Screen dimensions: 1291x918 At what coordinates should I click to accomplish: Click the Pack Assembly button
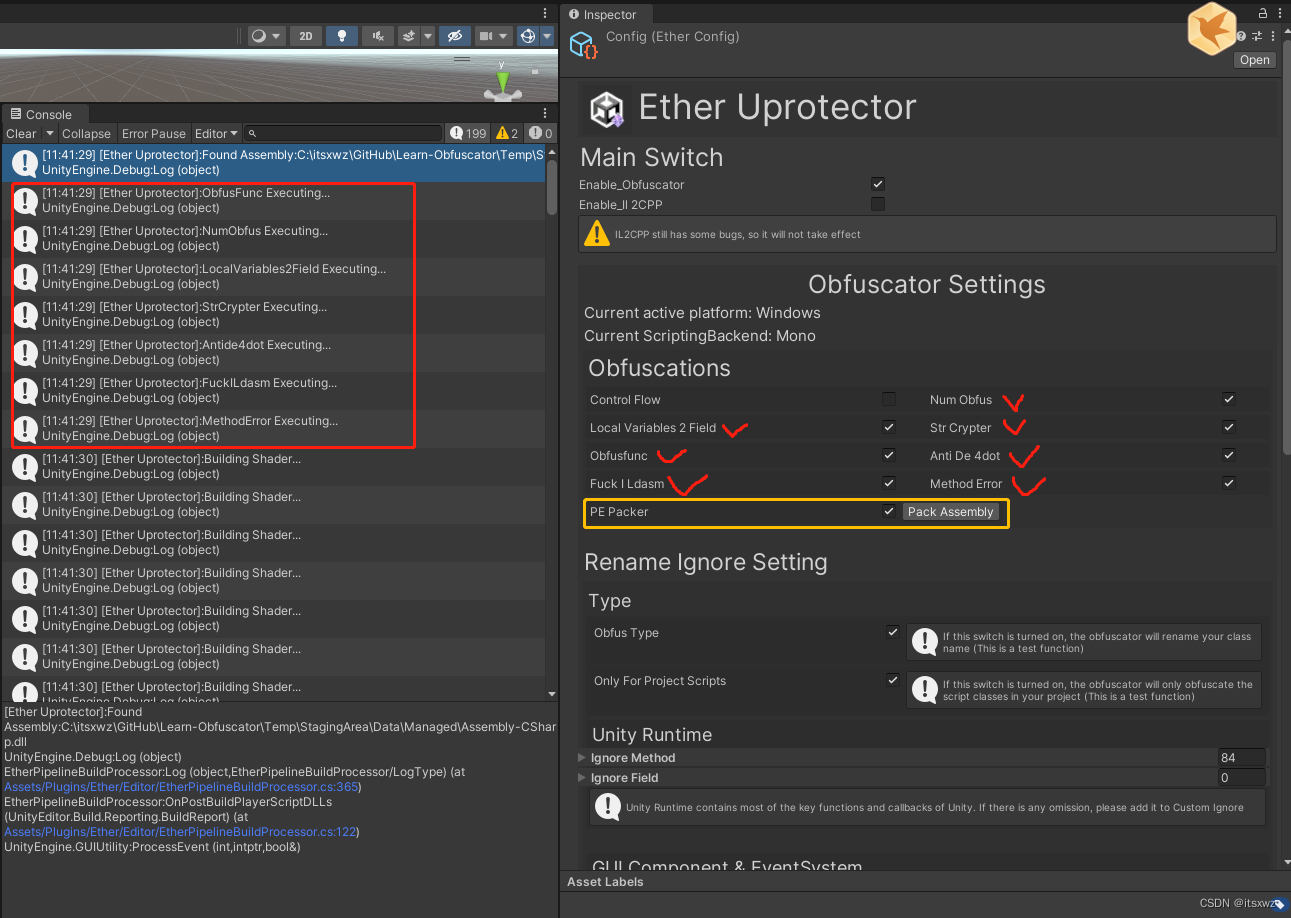[x=950, y=512]
